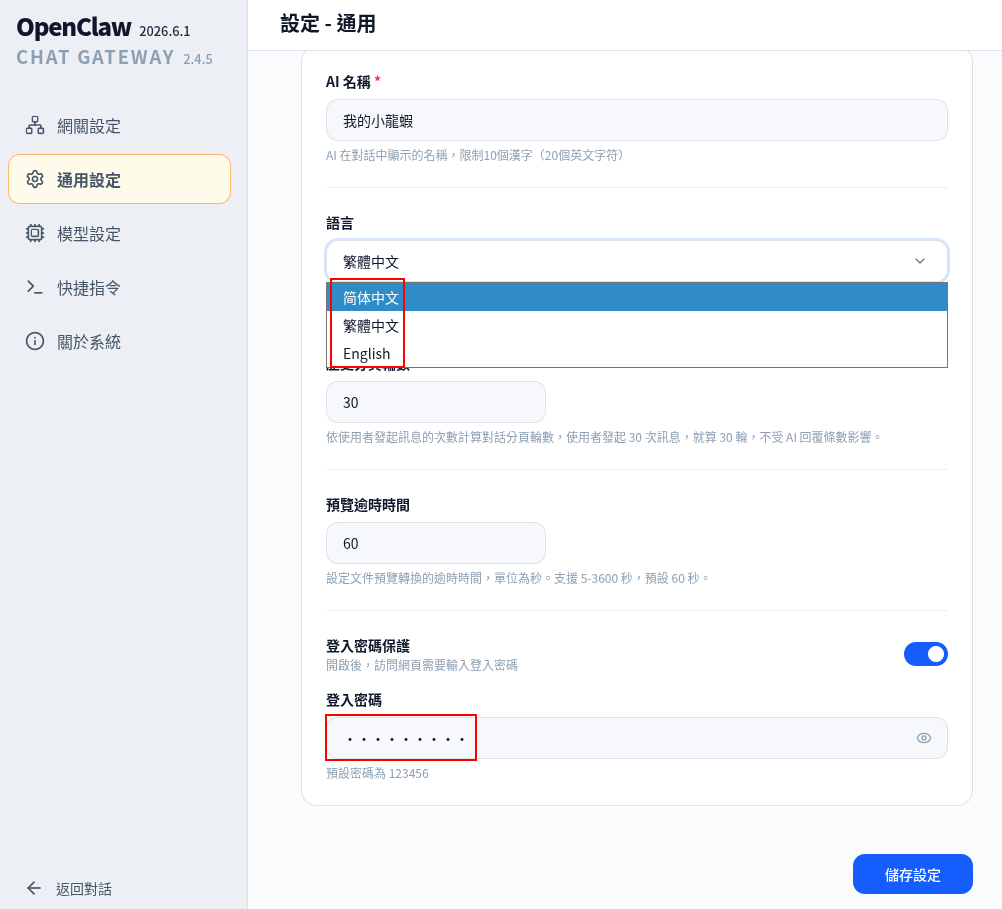Click the pagination rounds field showing 30
This screenshot has height=909, width=1002.
coord(436,402)
